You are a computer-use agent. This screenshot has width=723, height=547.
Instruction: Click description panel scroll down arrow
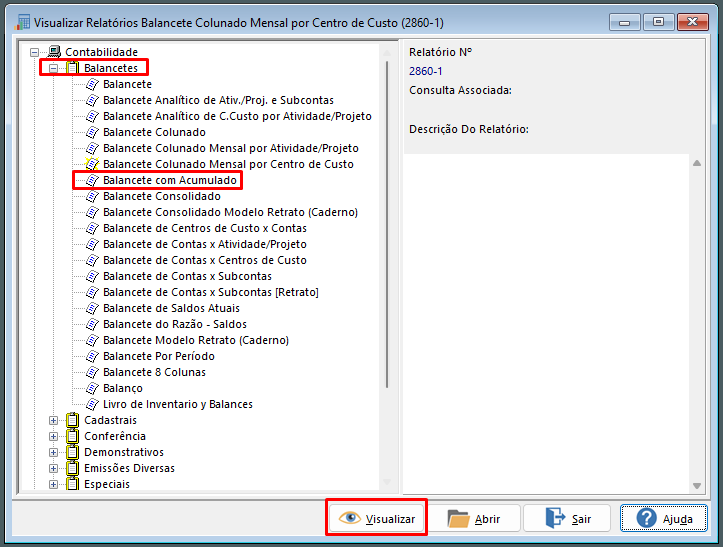pyautogui.click(x=697, y=486)
